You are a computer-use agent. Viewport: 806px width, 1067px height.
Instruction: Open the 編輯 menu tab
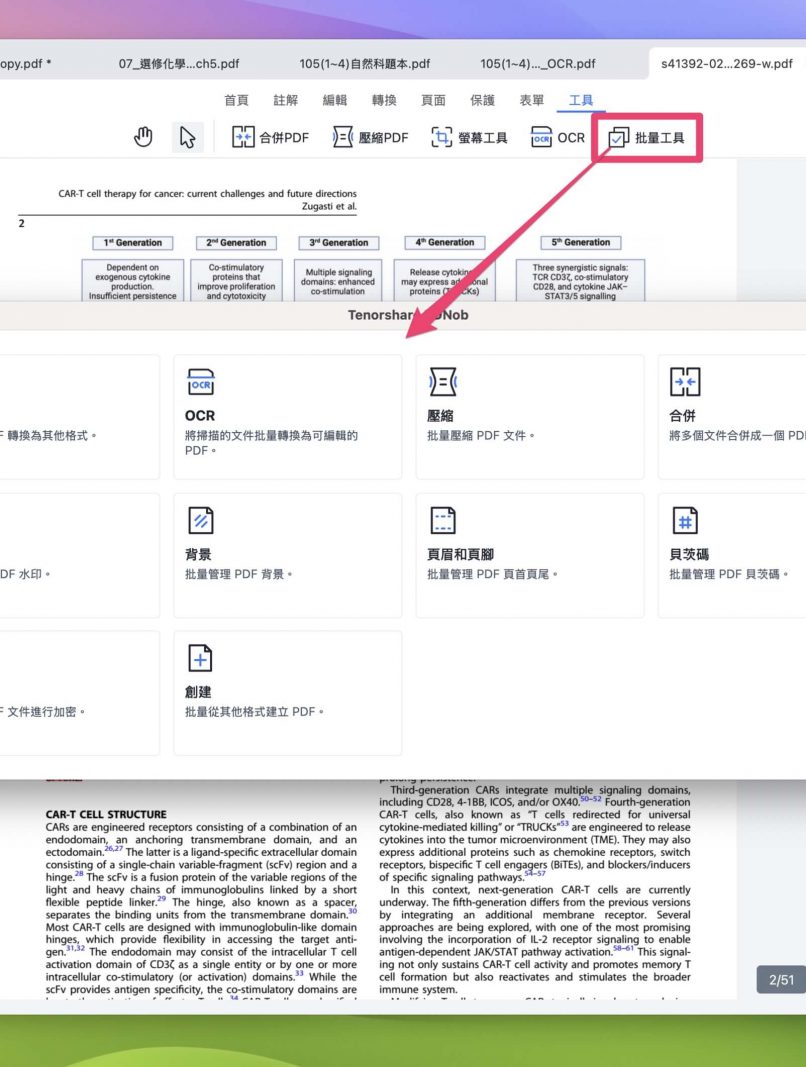pos(335,100)
